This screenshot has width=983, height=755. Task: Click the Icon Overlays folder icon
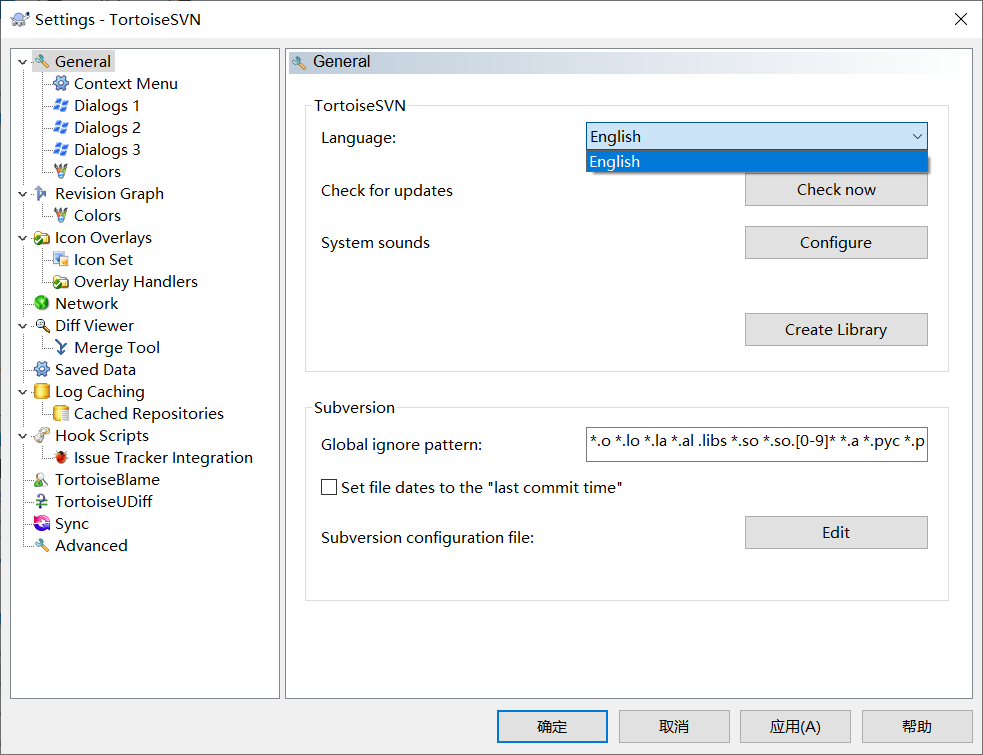[x=41, y=238]
